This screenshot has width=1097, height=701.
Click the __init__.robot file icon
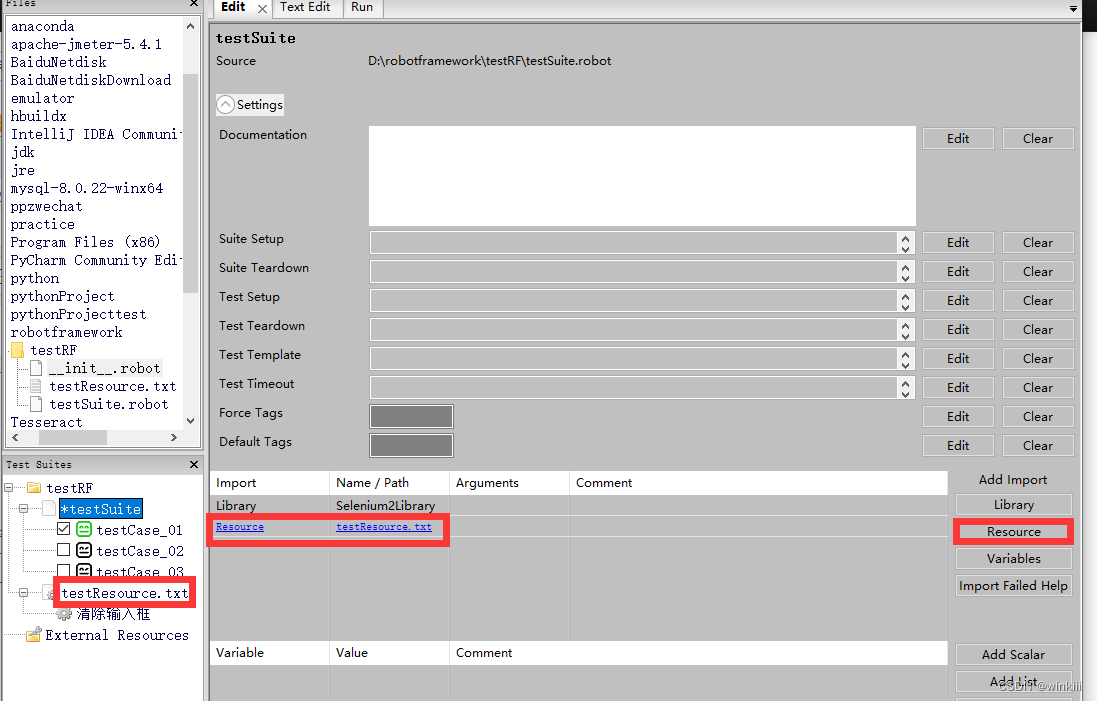(x=36, y=368)
